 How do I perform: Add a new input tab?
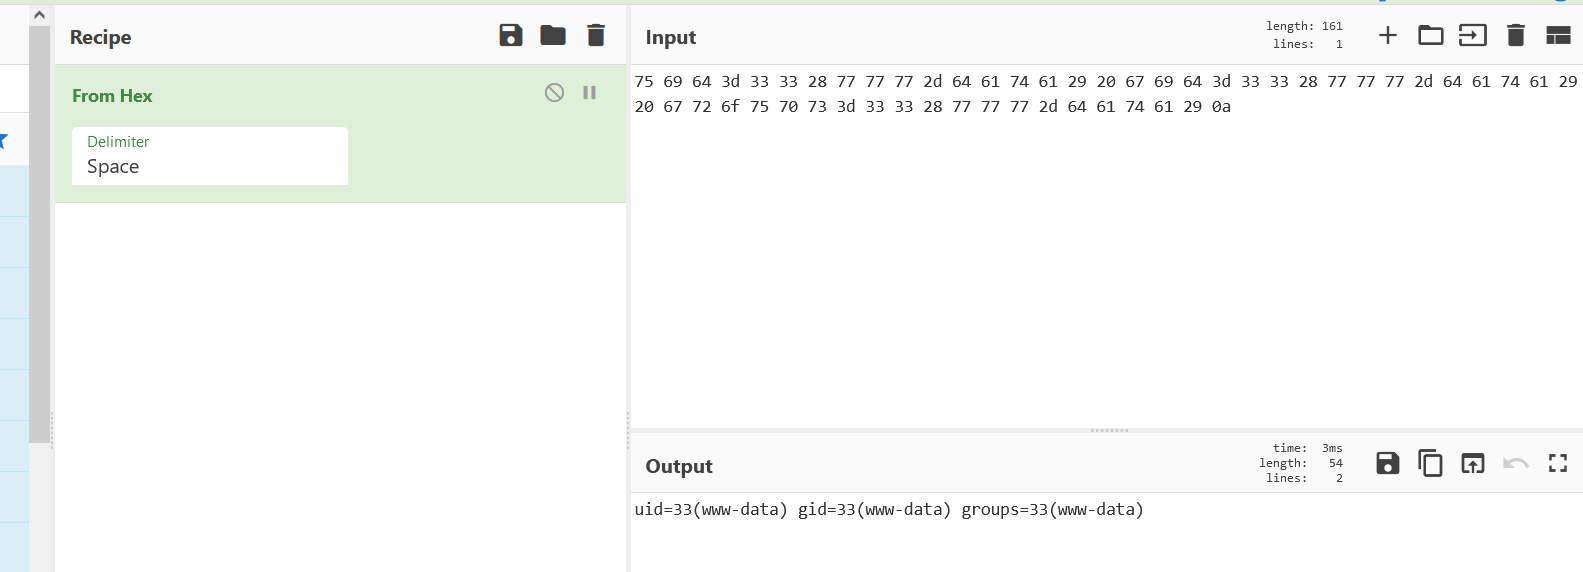tap(1388, 36)
